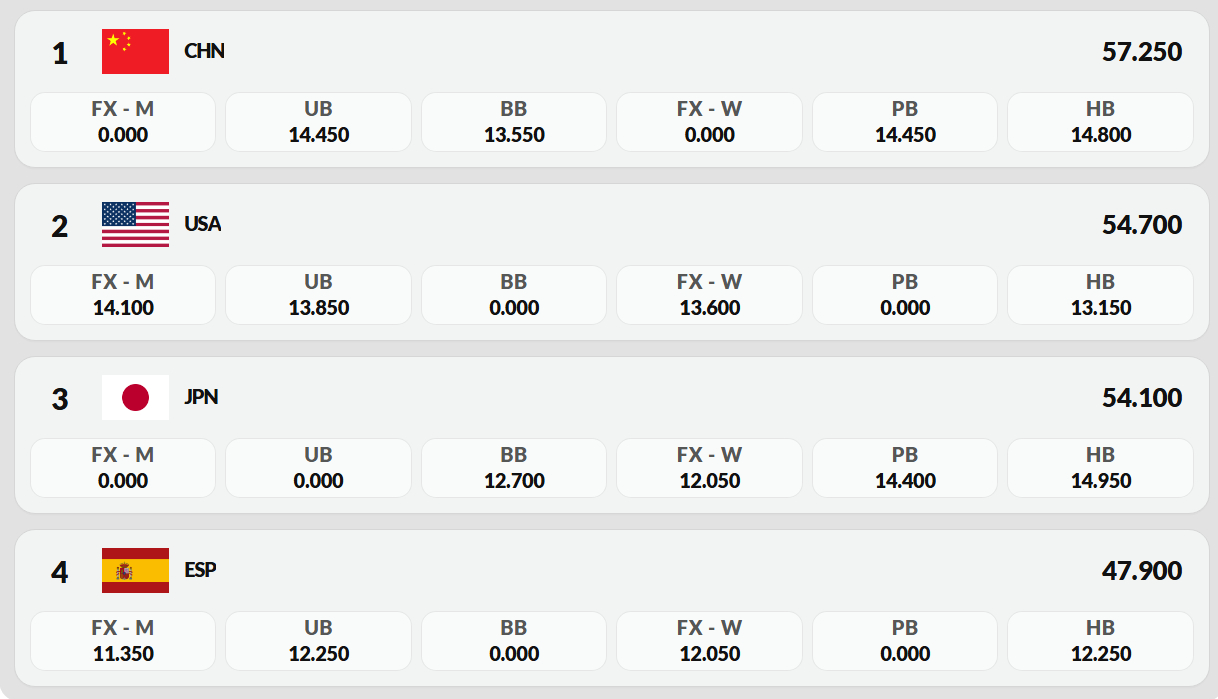Select the CHN team name
Viewport: 1218px width, 699px height.
[204, 51]
